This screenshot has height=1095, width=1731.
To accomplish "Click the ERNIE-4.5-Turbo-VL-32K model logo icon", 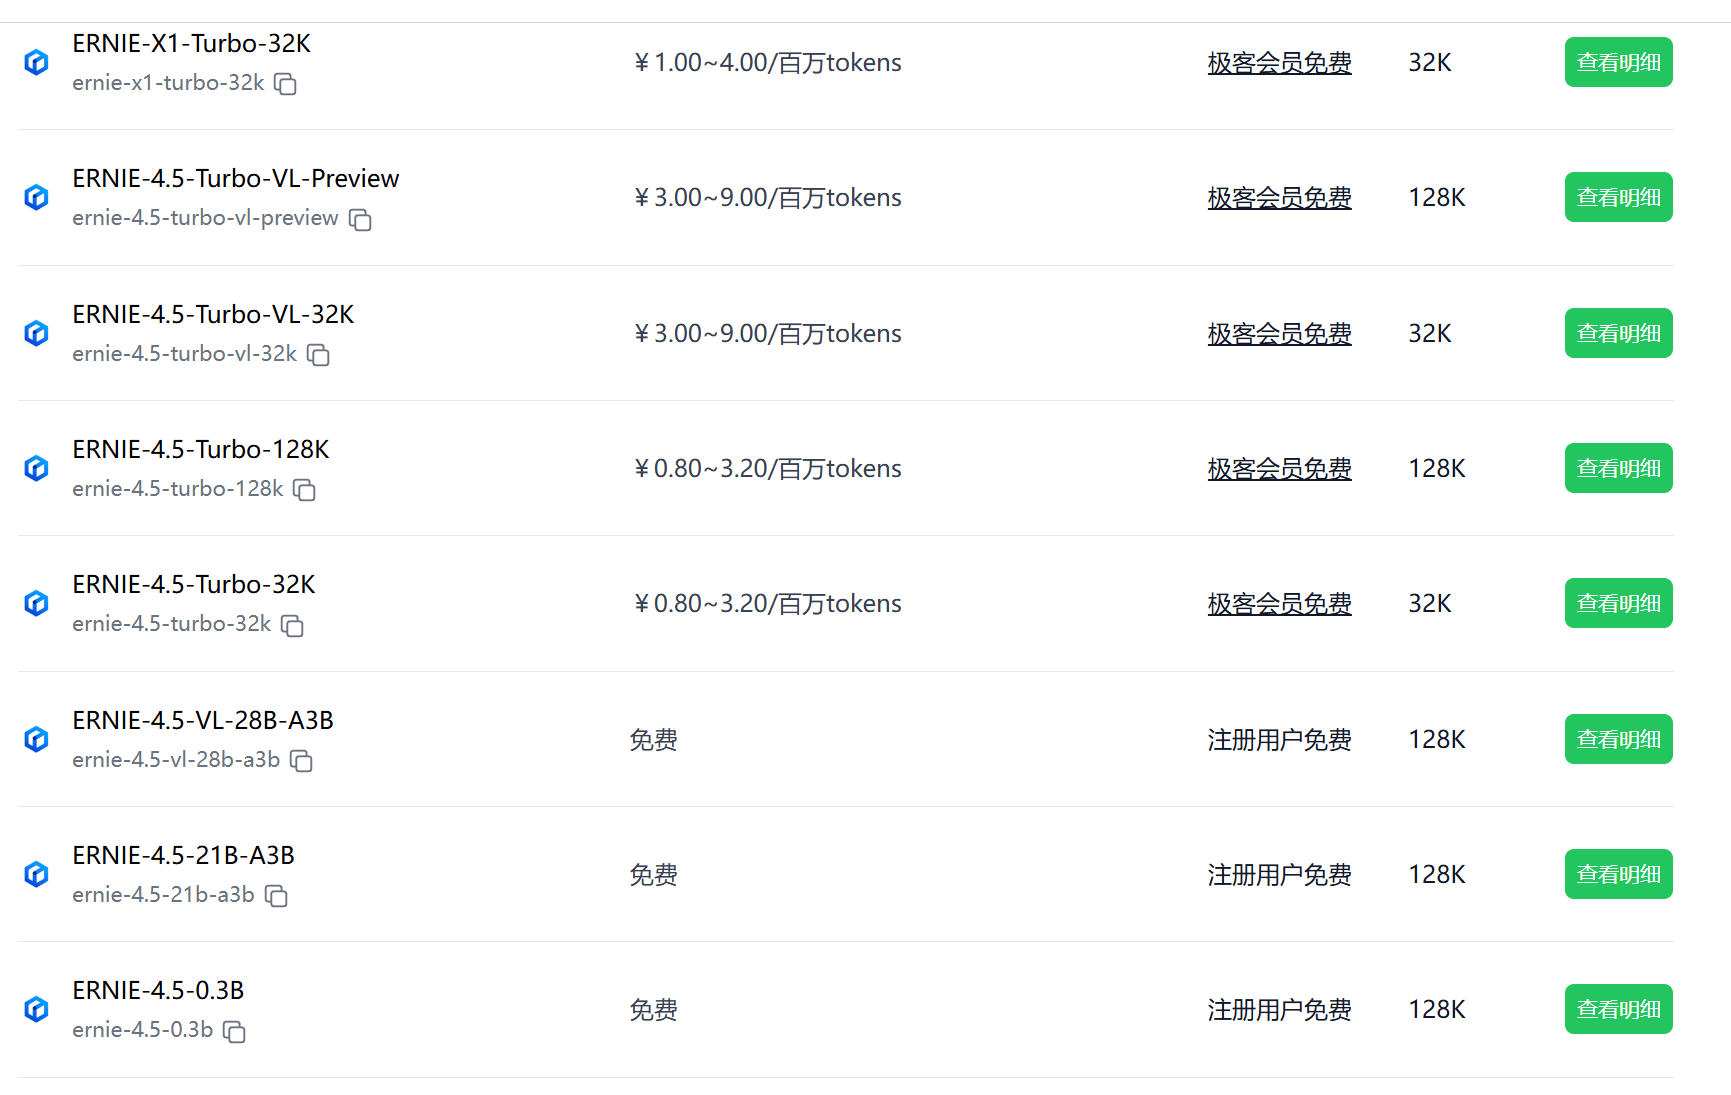I will (x=36, y=333).
